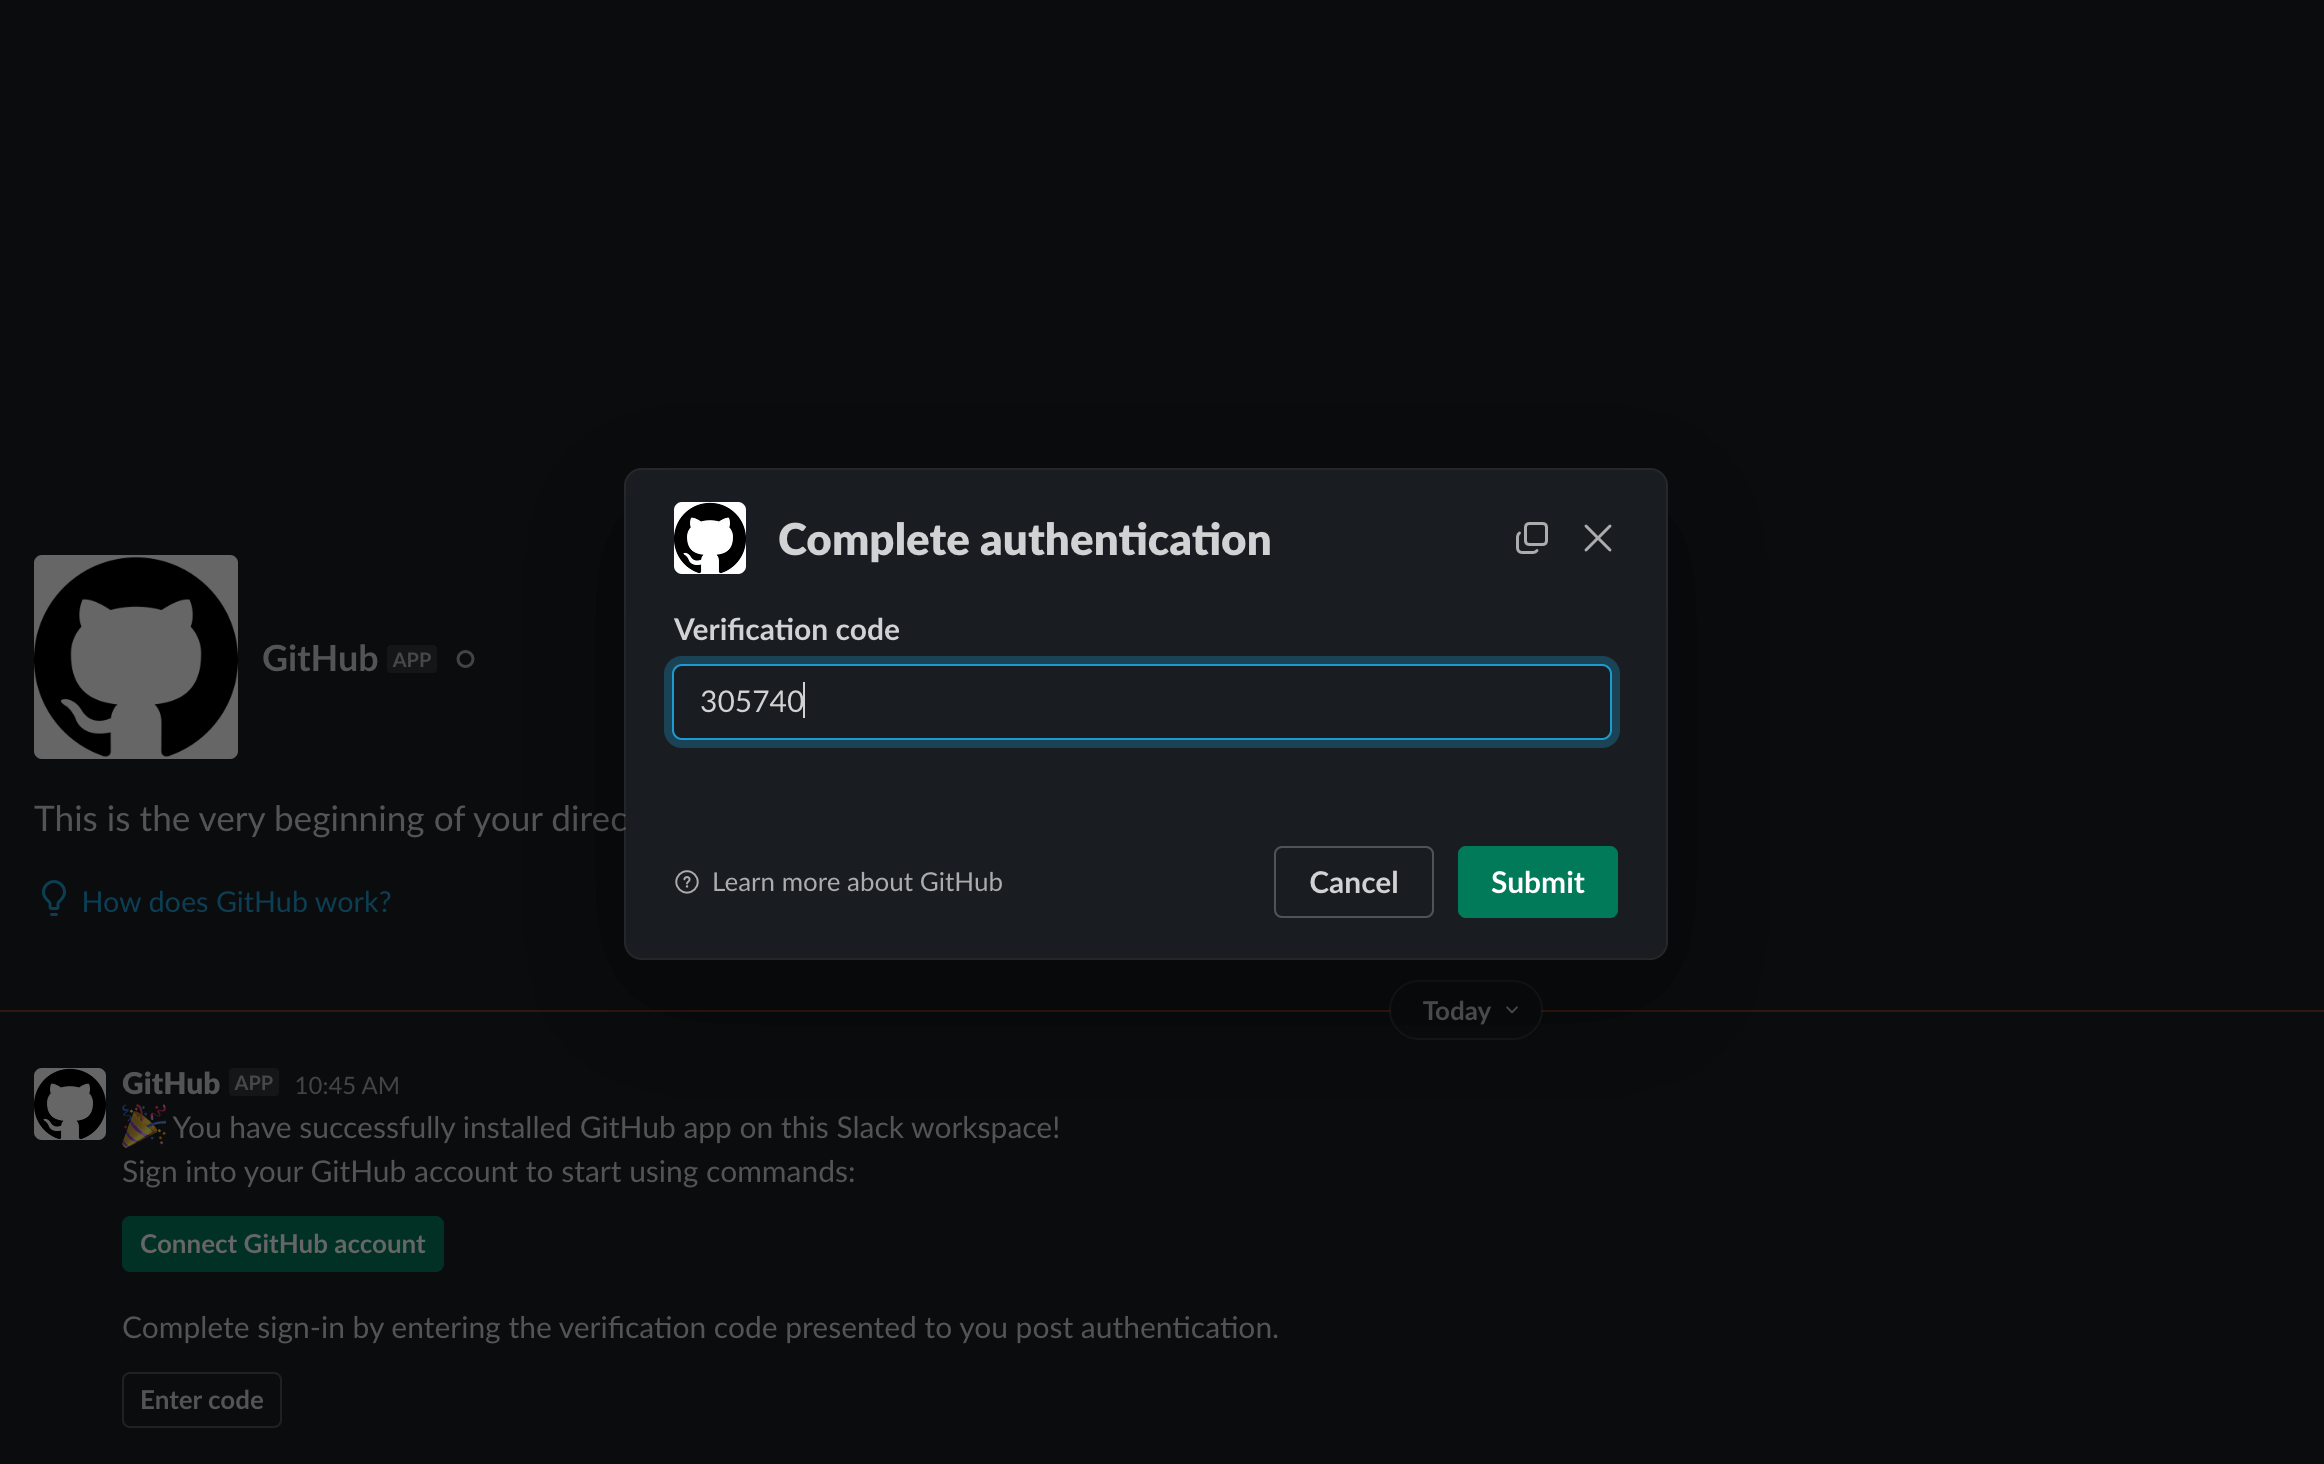The image size is (2324, 1464).
Task: Click the Enter code button
Action: (201, 1399)
